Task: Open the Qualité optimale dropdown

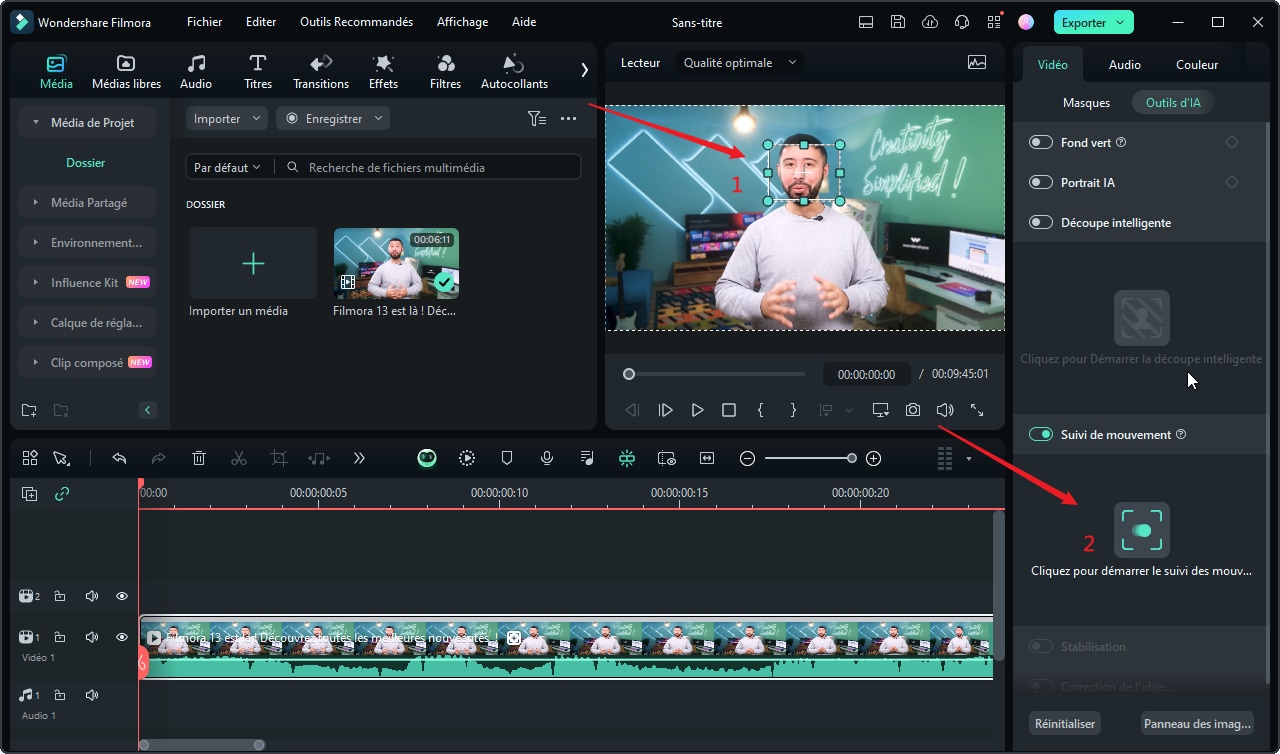Action: point(740,62)
